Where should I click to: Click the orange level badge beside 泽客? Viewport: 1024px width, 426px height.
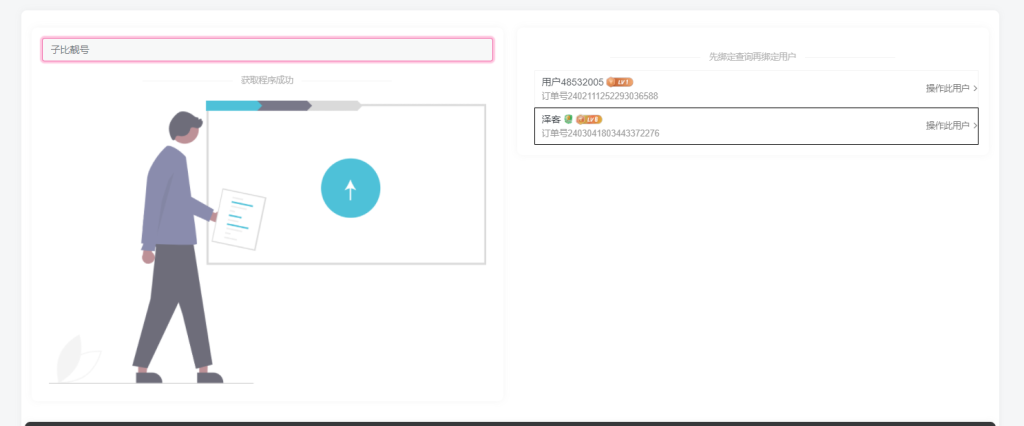tap(589, 119)
